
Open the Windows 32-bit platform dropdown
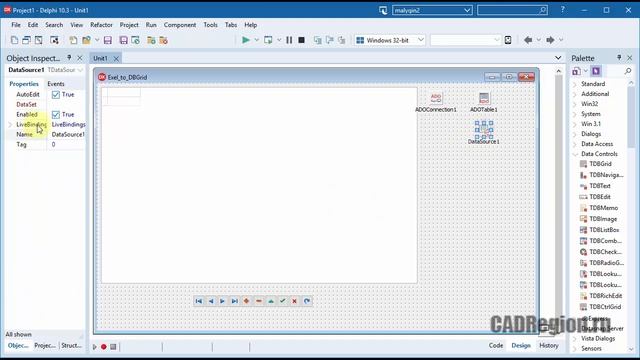tap(420, 40)
